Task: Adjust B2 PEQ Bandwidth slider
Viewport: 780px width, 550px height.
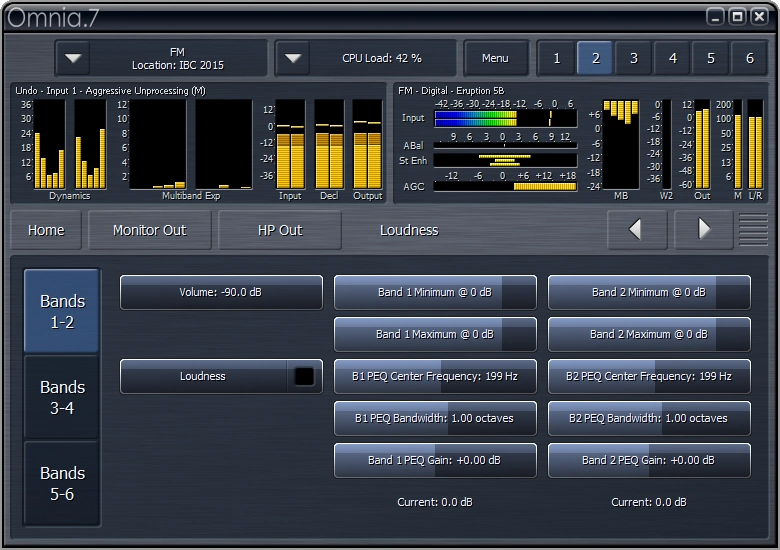Action: click(649, 418)
